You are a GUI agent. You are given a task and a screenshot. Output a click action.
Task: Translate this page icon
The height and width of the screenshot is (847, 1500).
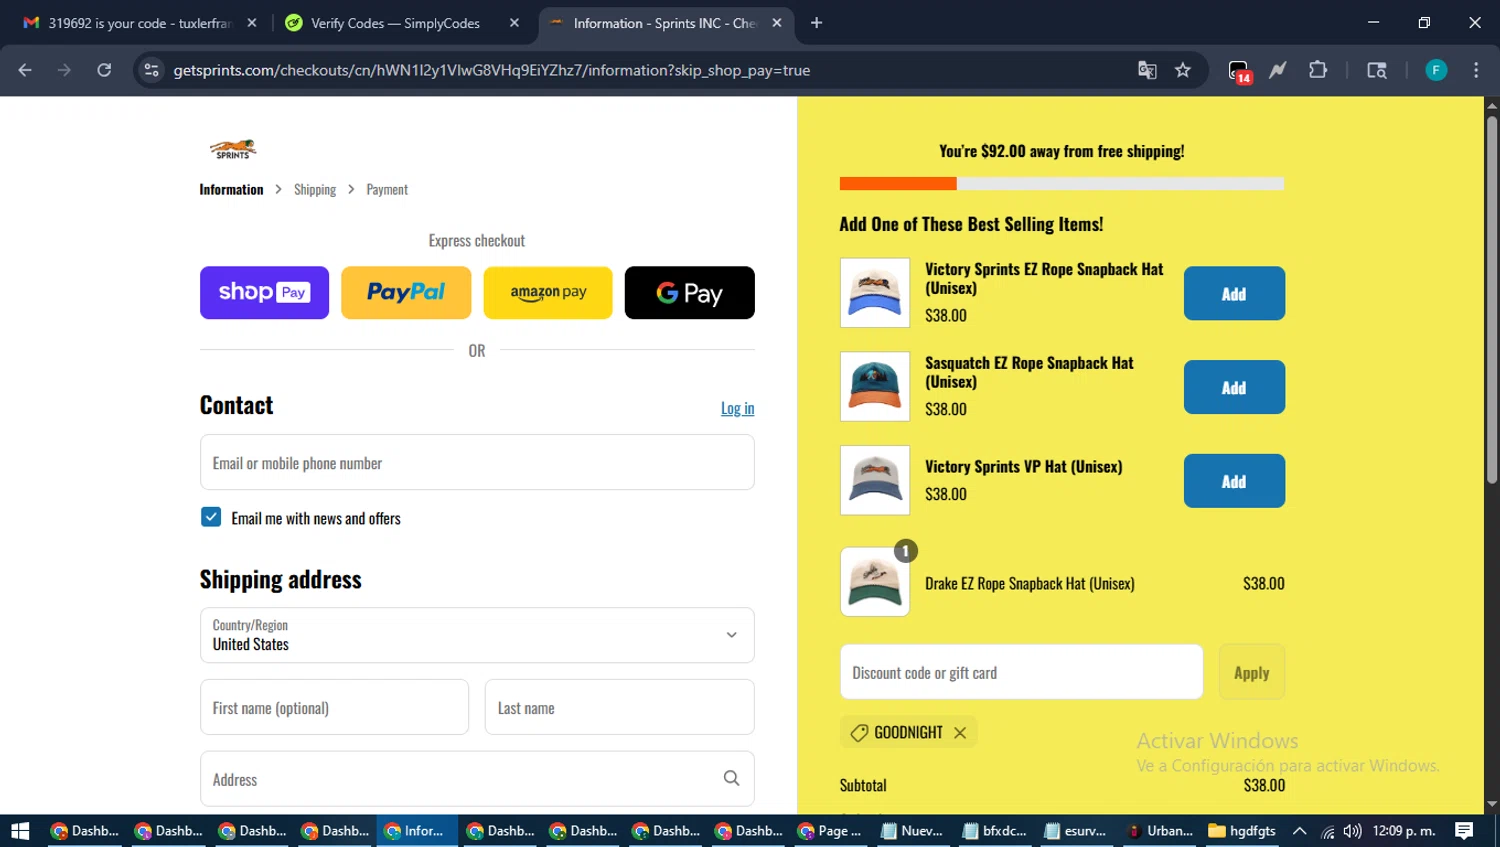click(1147, 70)
